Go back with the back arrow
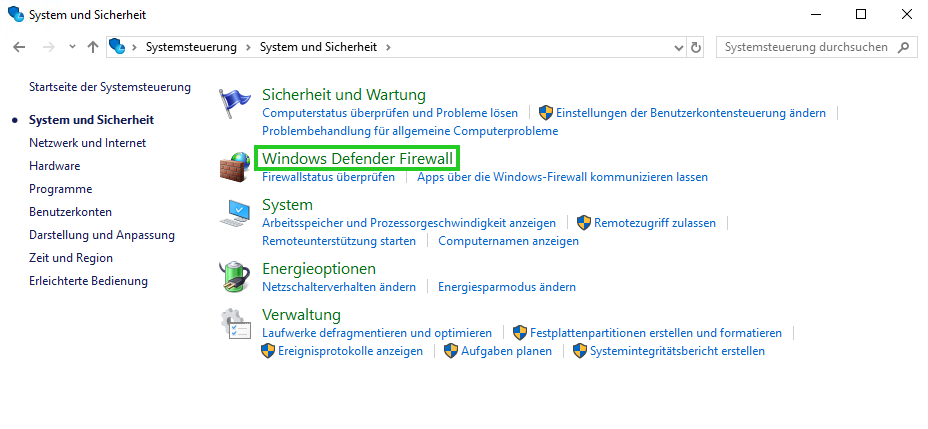 point(20,47)
